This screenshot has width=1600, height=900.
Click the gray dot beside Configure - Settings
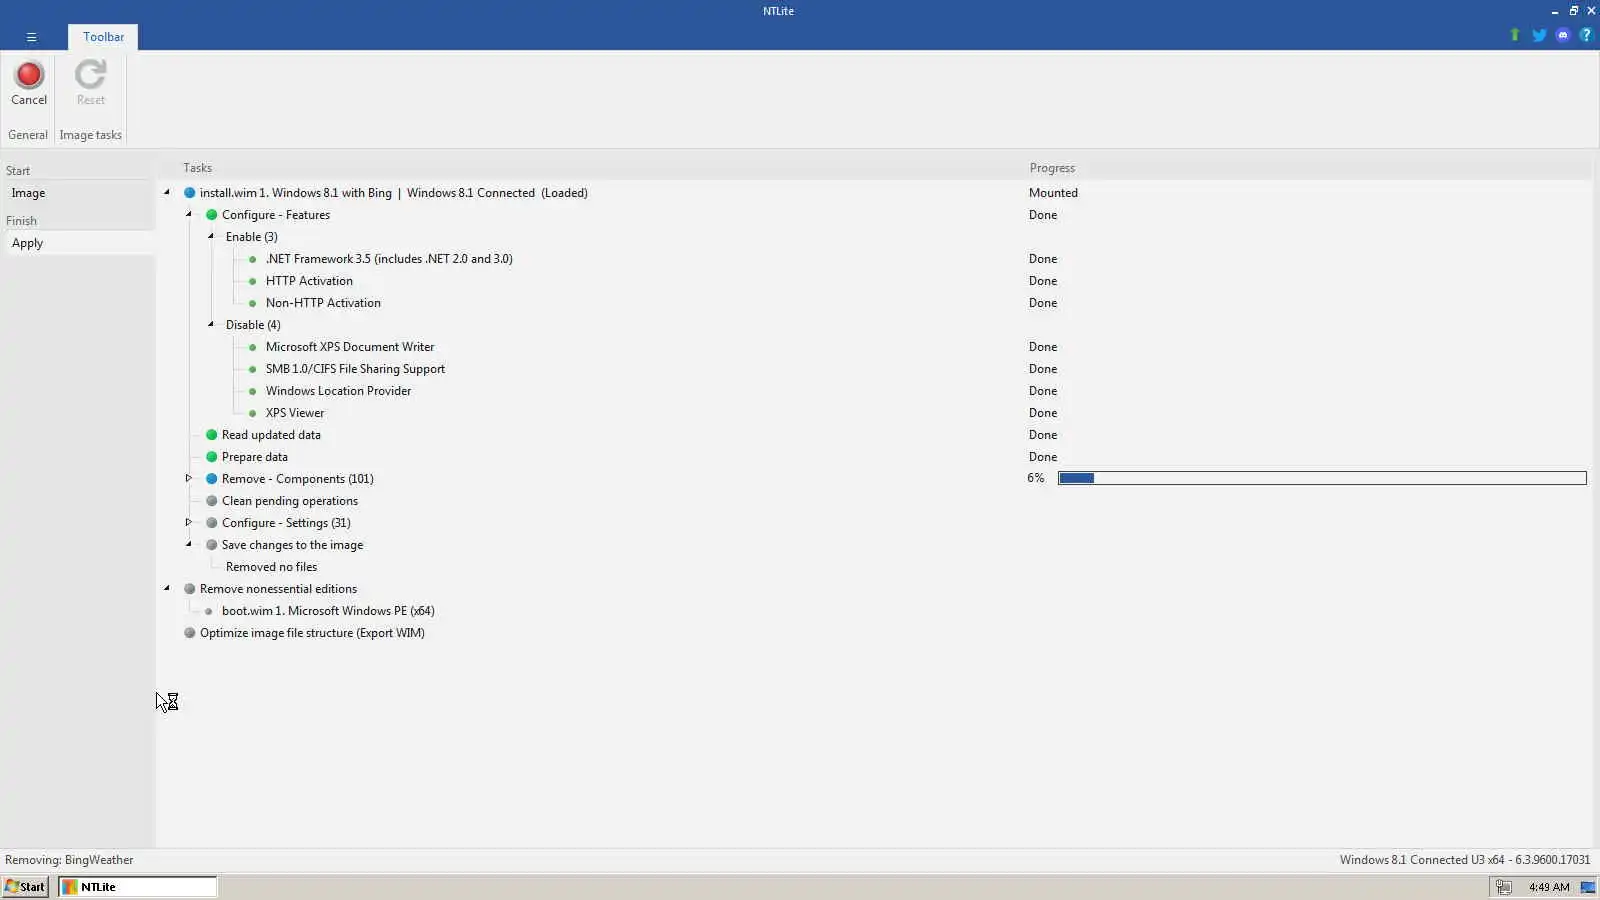point(211,523)
